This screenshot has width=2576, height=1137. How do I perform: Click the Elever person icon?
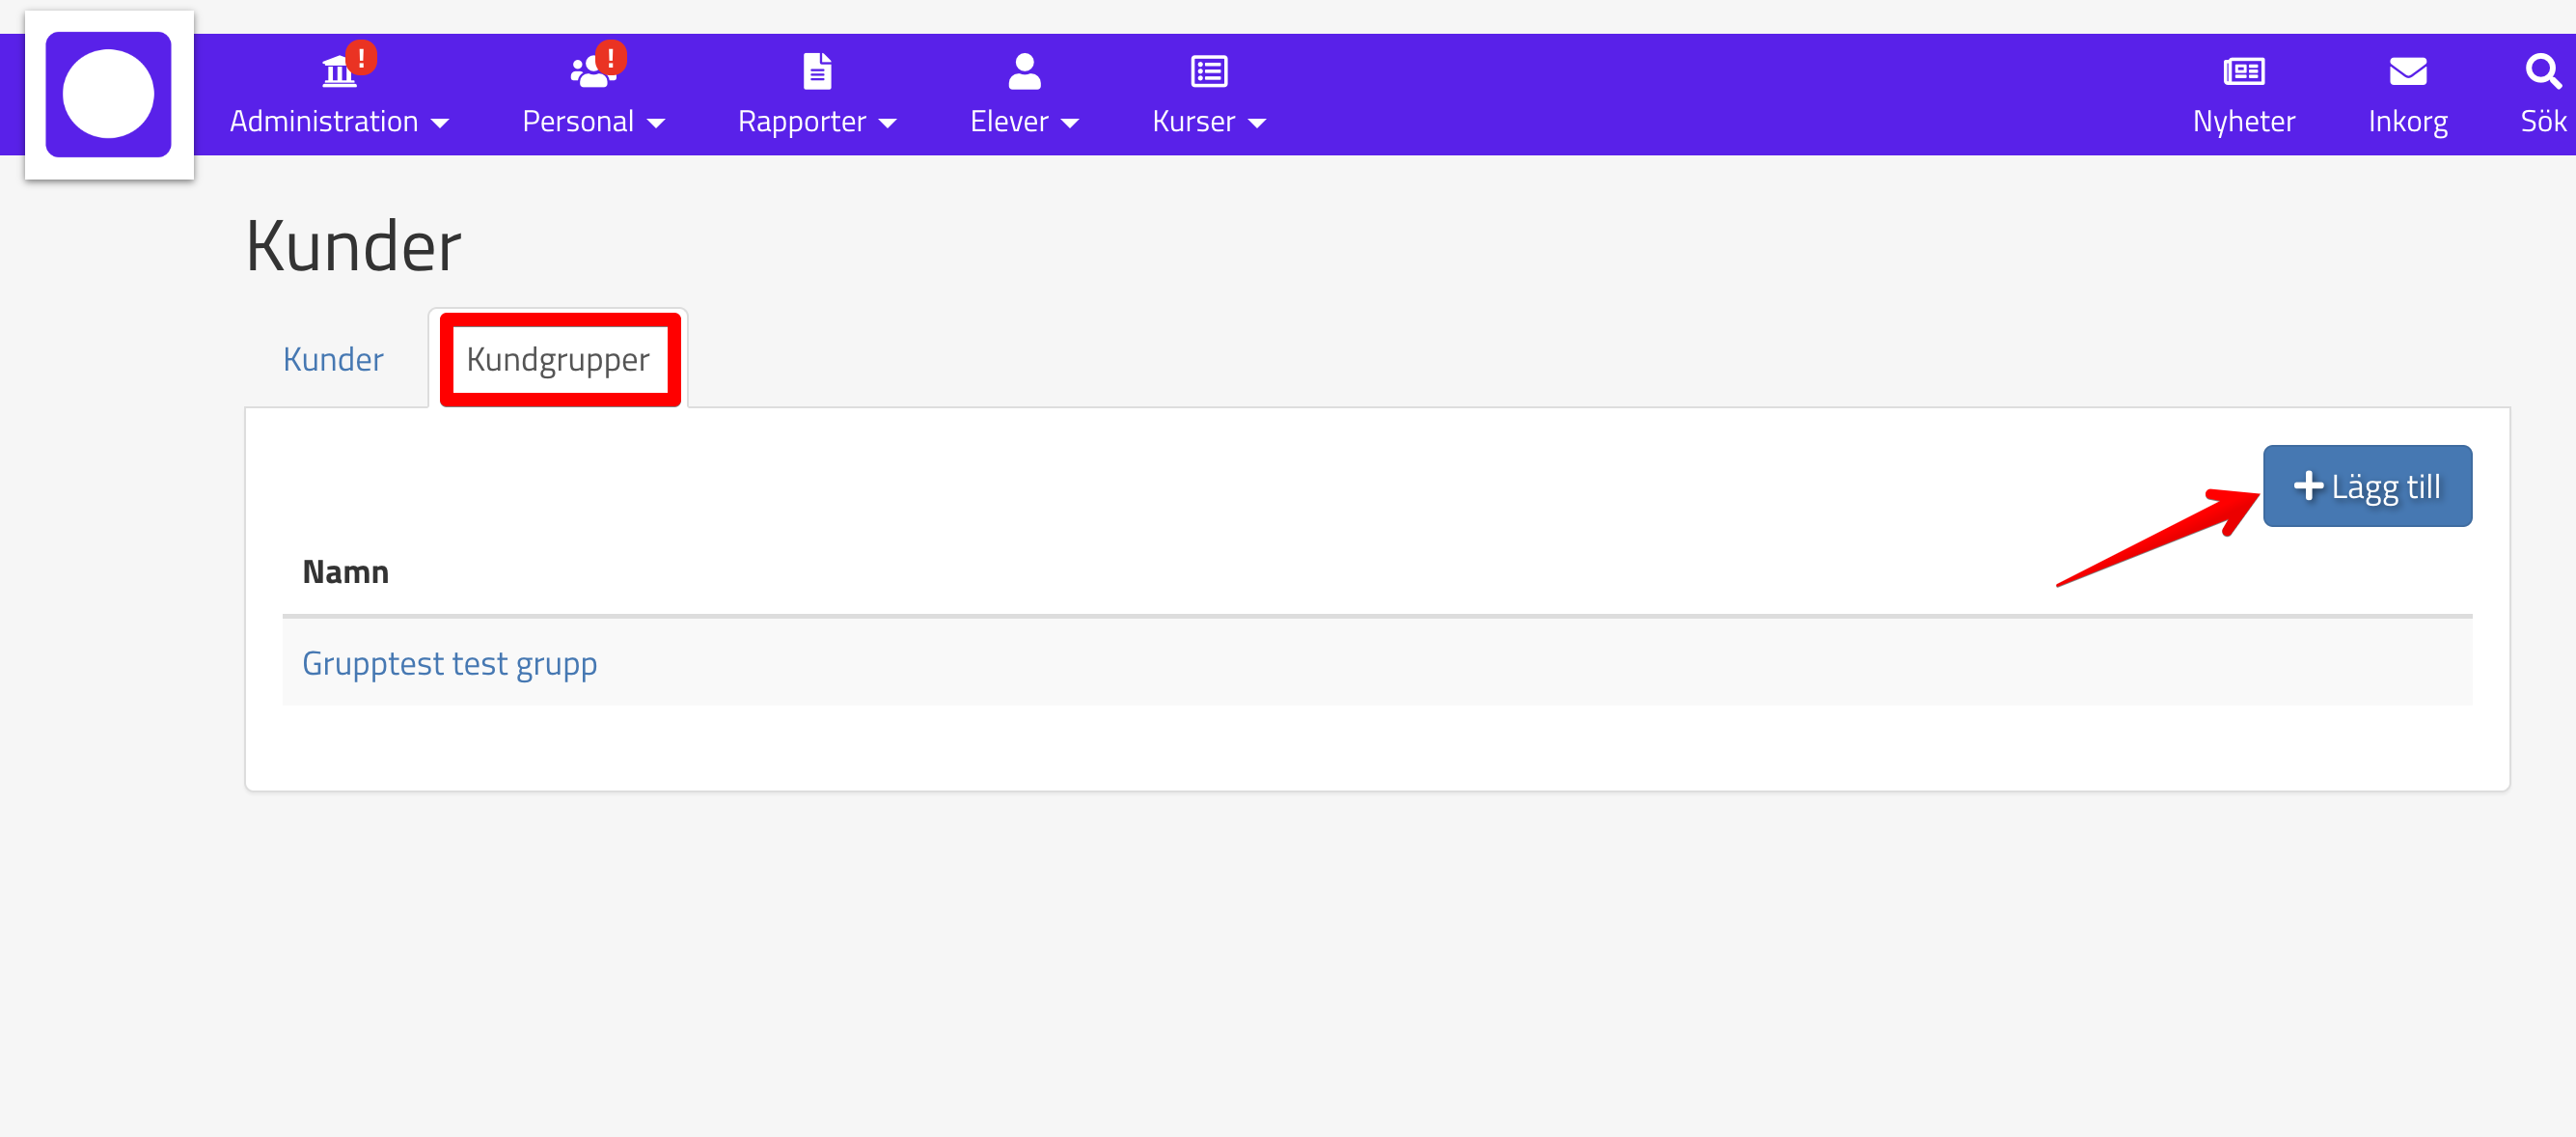click(x=1024, y=71)
